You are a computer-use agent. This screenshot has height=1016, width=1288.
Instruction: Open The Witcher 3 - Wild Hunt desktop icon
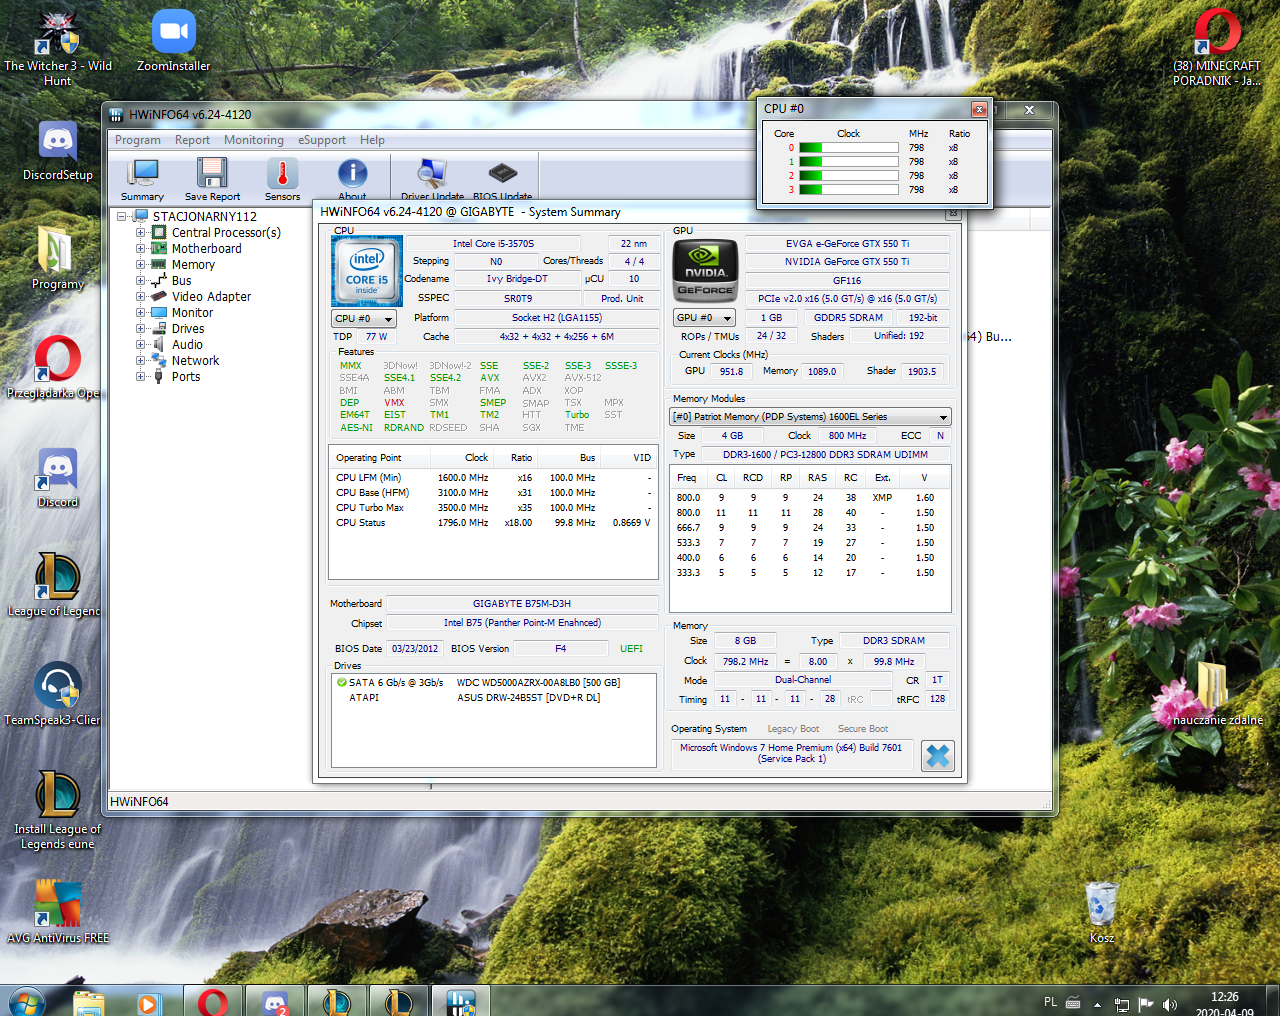tap(58, 48)
